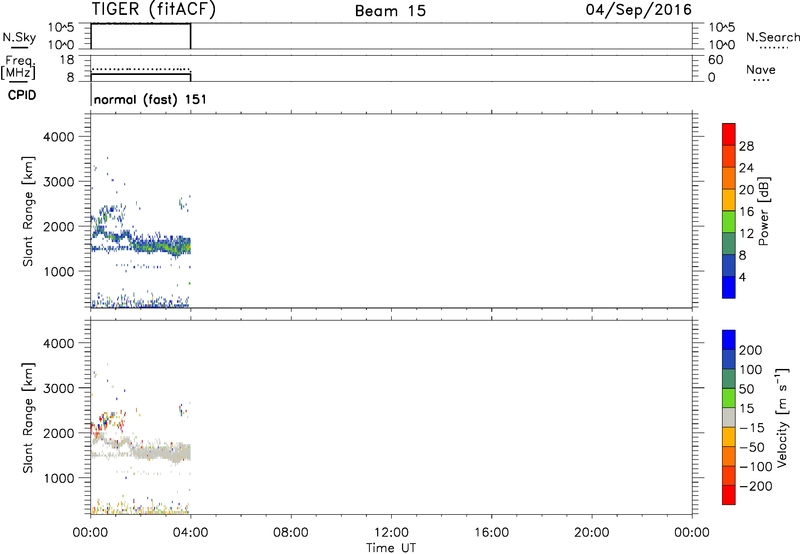The height and width of the screenshot is (554, 800).
Task: Click the "TIGER (fitACF)" plot title
Action: [154, 10]
